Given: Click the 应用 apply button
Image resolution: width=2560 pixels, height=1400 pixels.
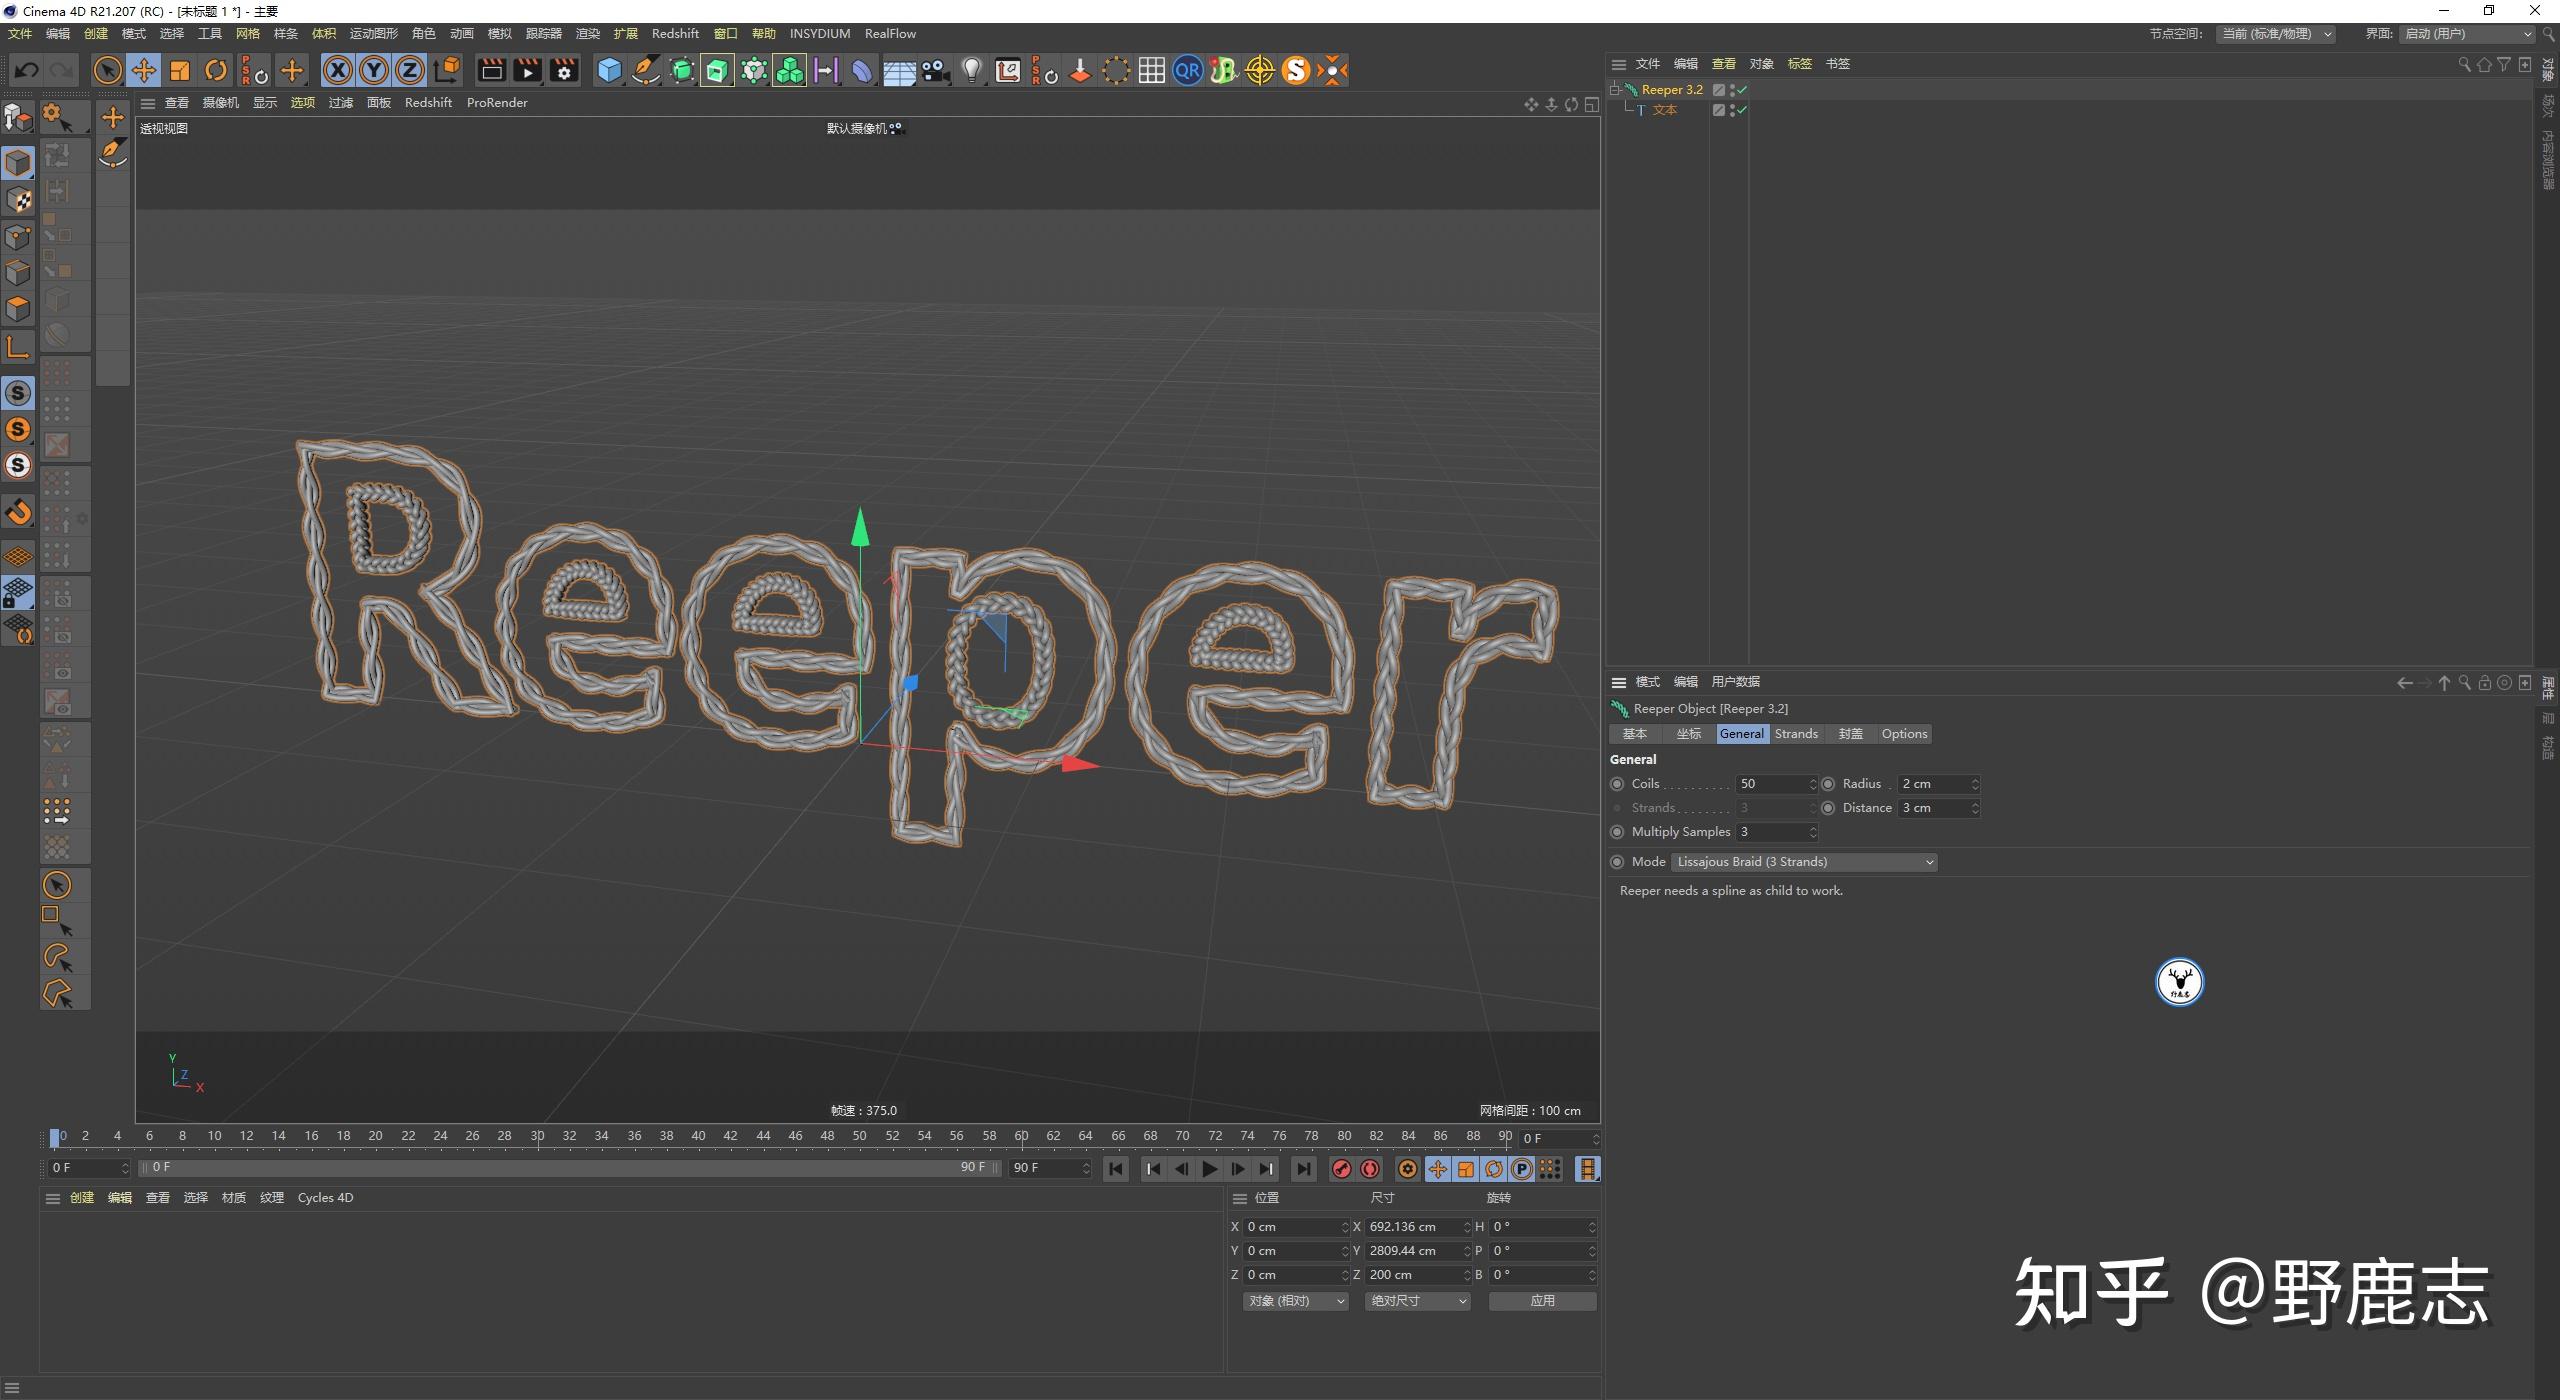Looking at the screenshot, I should click(1542, 1301).
